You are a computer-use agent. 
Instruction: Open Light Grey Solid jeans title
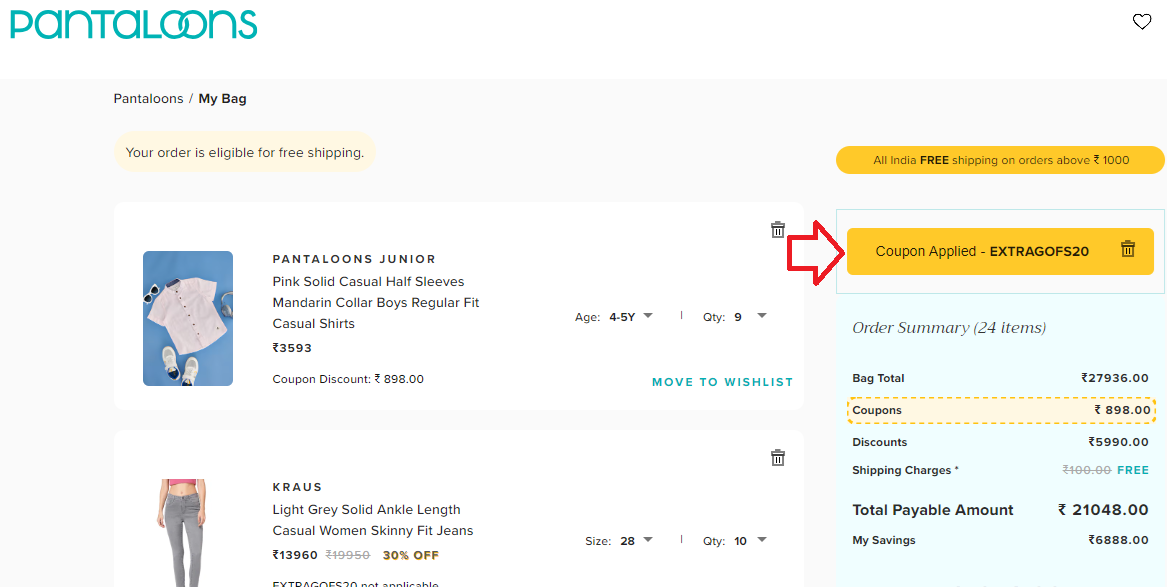tap(373, 520)
